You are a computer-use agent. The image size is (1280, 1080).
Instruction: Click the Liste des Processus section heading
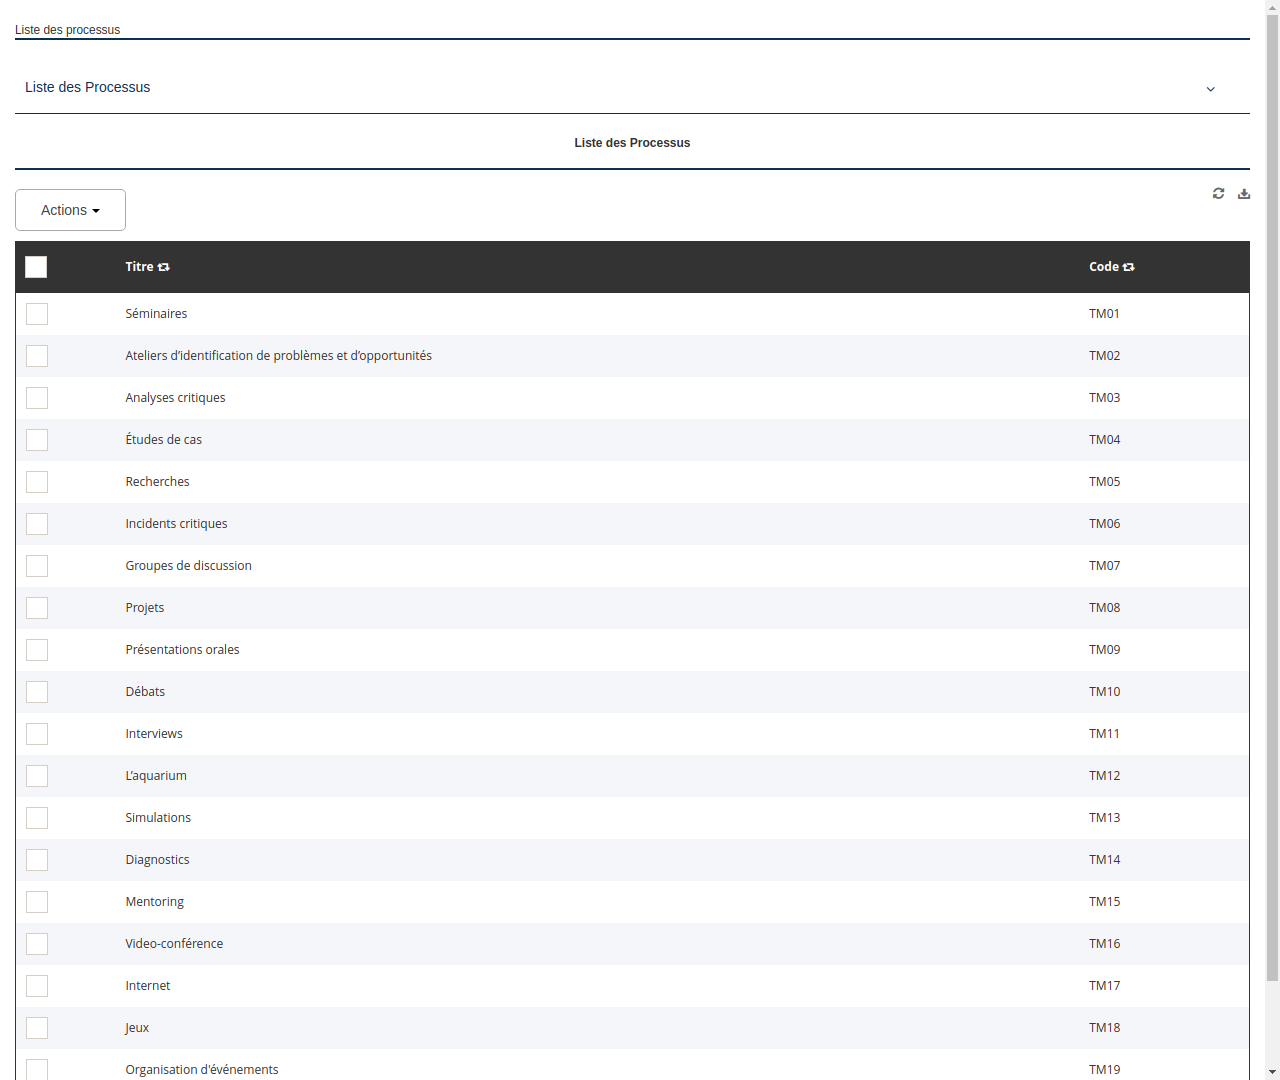point(632,142)
